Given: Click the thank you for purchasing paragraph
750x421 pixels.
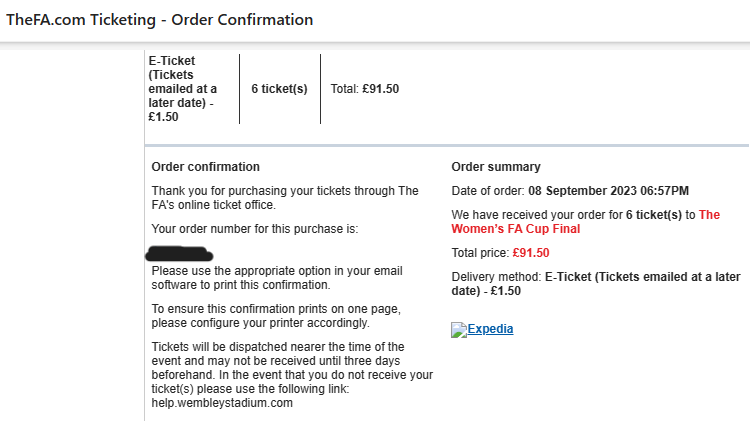Looking at the screenshot, I should (x=285, y=198).
